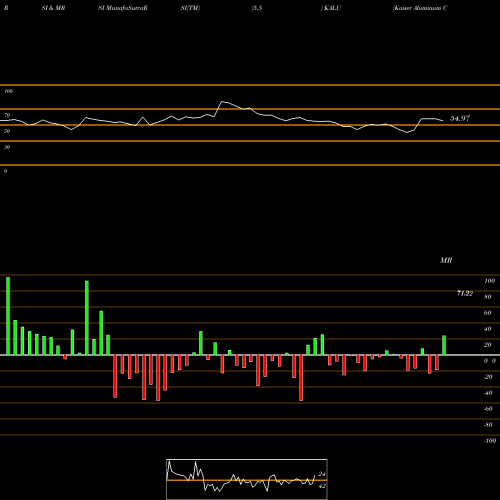Screen dimensions: 500x500
Task: Click the -100 label on the MR axis
Action: pyautogui.click(x=490, y=441)
